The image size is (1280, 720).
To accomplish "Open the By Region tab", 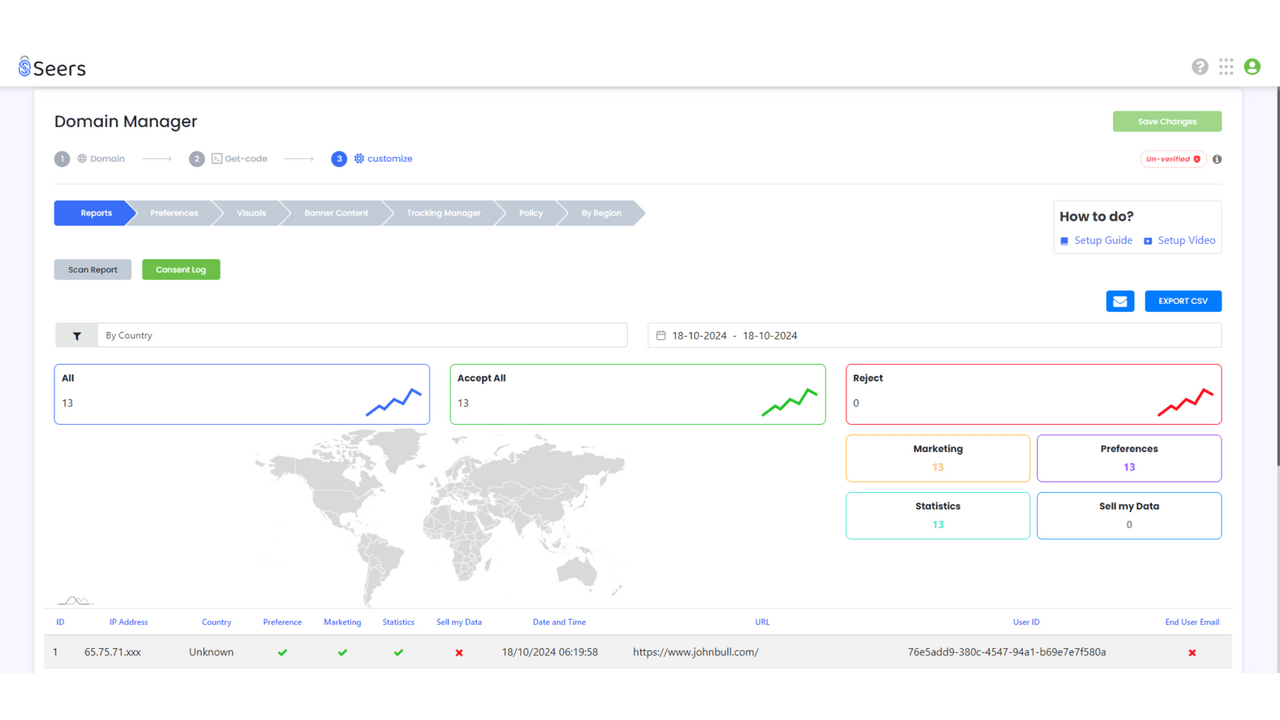I will pyautogui.click(x=601, y=213).
